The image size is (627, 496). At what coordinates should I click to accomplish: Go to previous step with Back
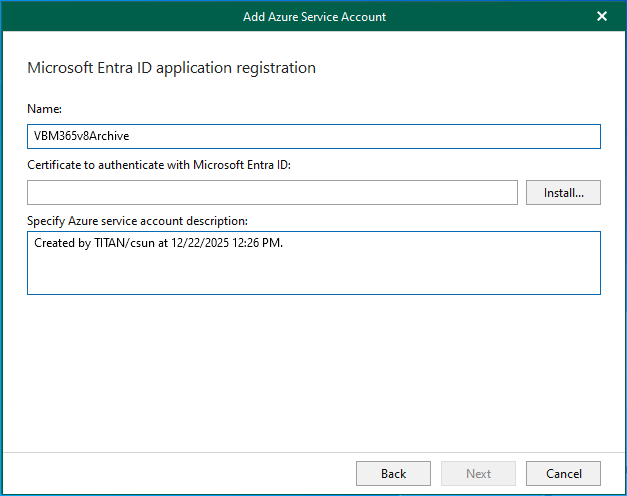pos(393,473)
